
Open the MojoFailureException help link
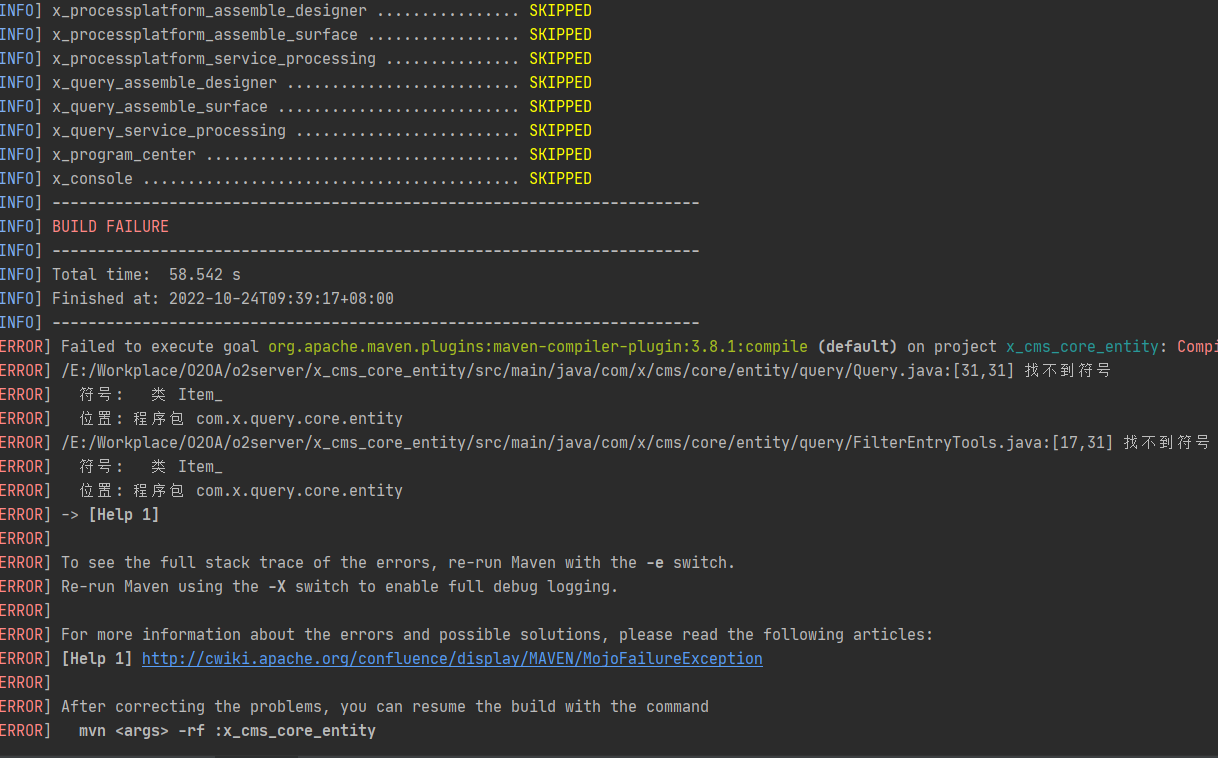[452, 659]
